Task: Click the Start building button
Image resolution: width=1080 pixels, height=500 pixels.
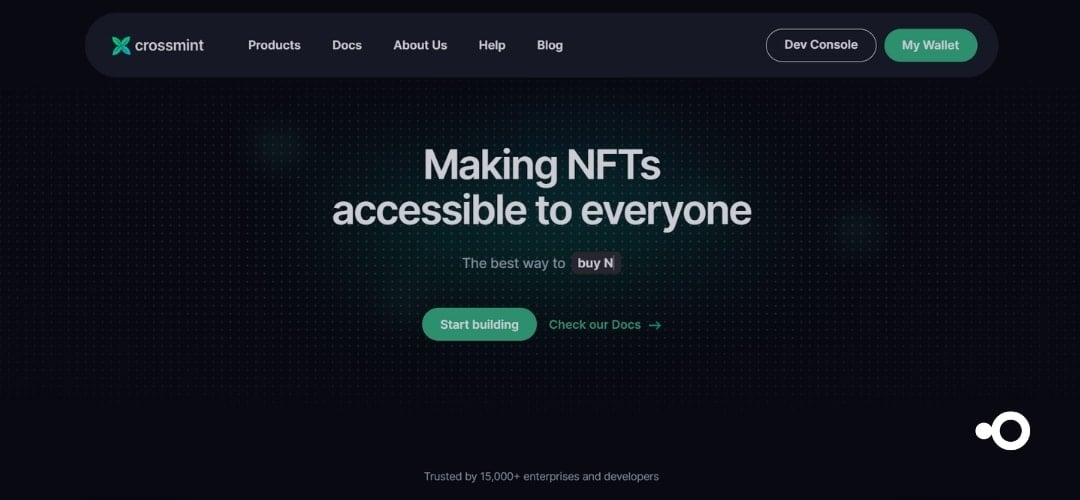Action: point(479,324)
